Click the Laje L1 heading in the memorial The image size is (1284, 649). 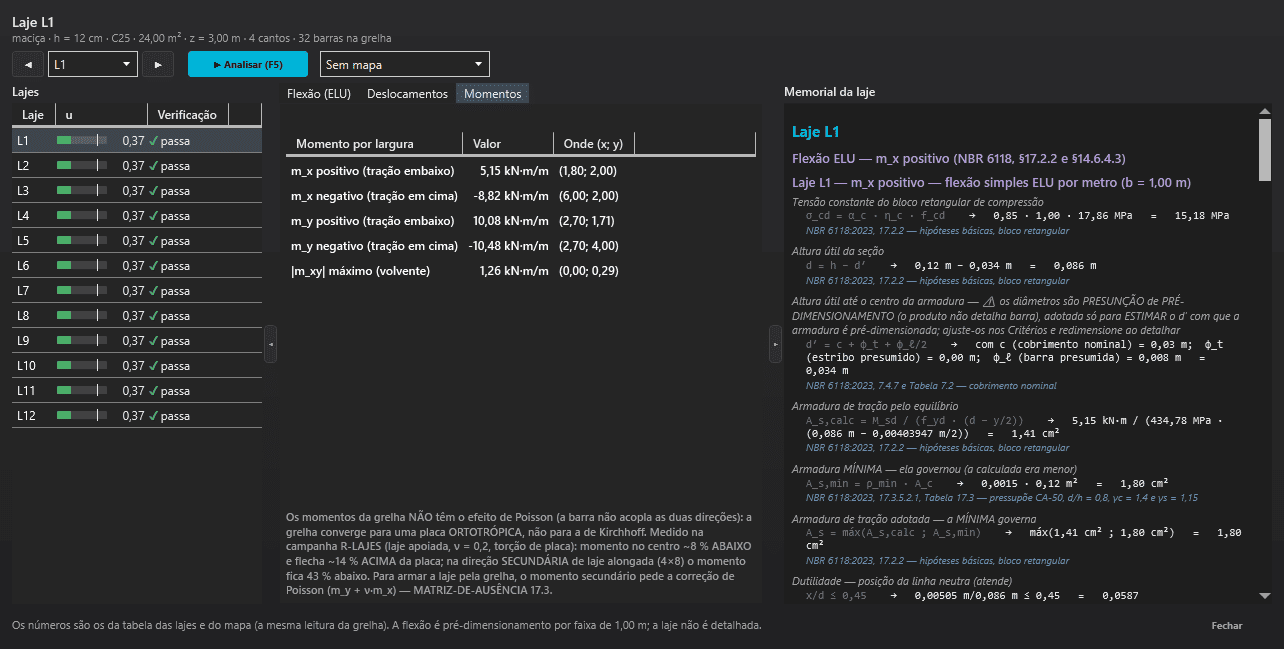(x=816, y=132)
